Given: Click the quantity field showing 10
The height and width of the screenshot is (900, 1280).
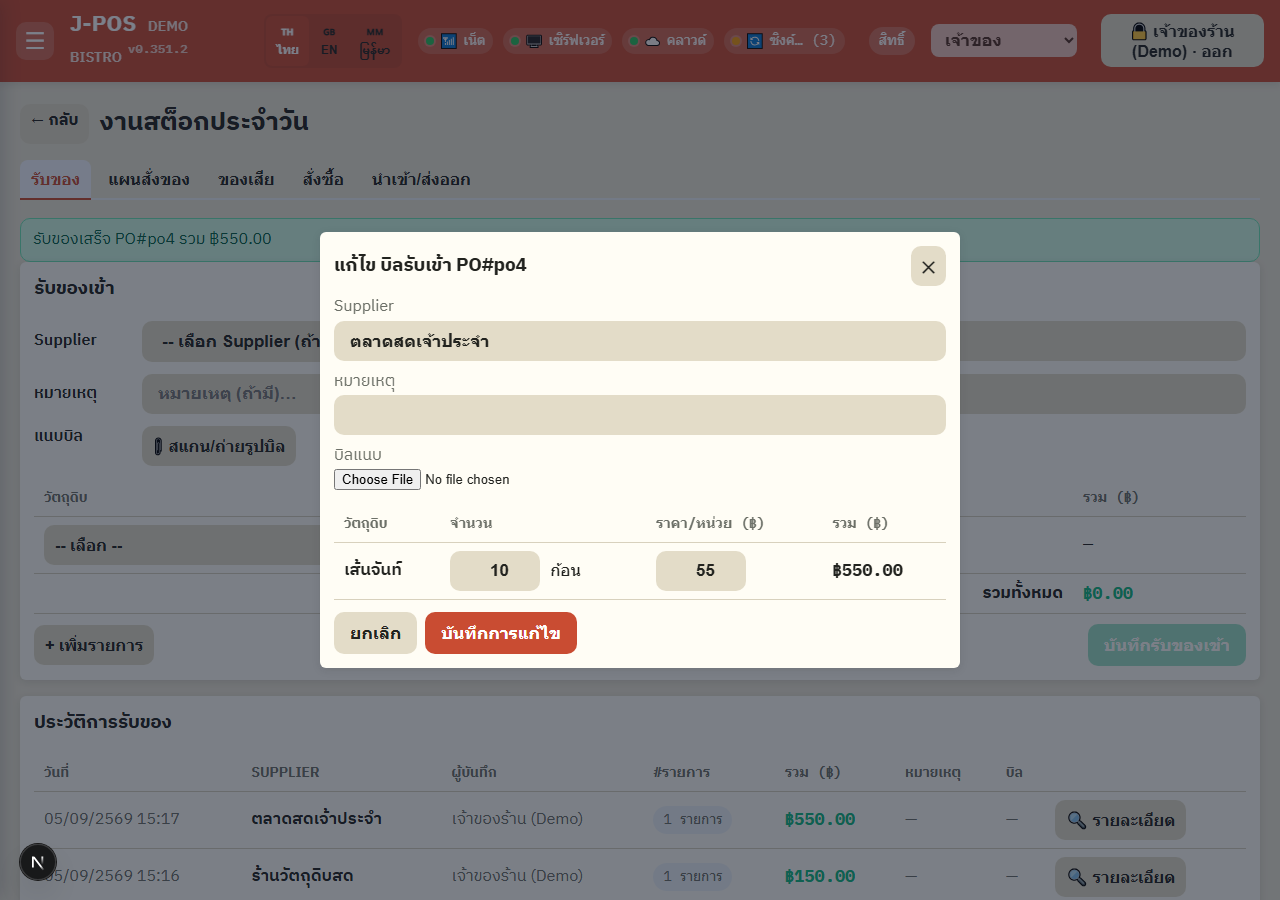Looking at the screenshot, I should (495, 571).
